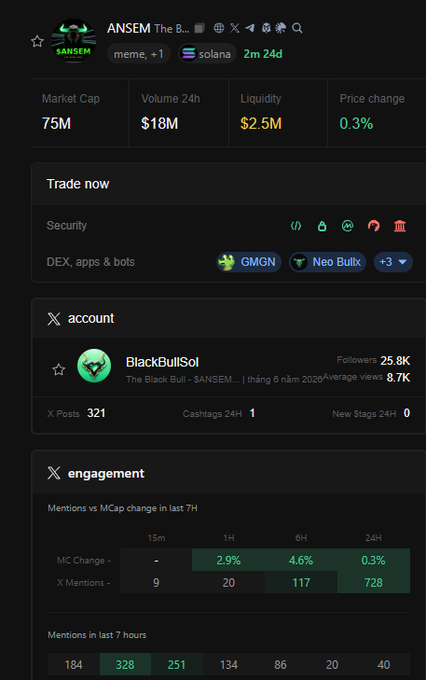Click the Market Cap value 75M
The height and width of the screenshot is (680, 426).
pyautogui.click(x=56, y=124)
